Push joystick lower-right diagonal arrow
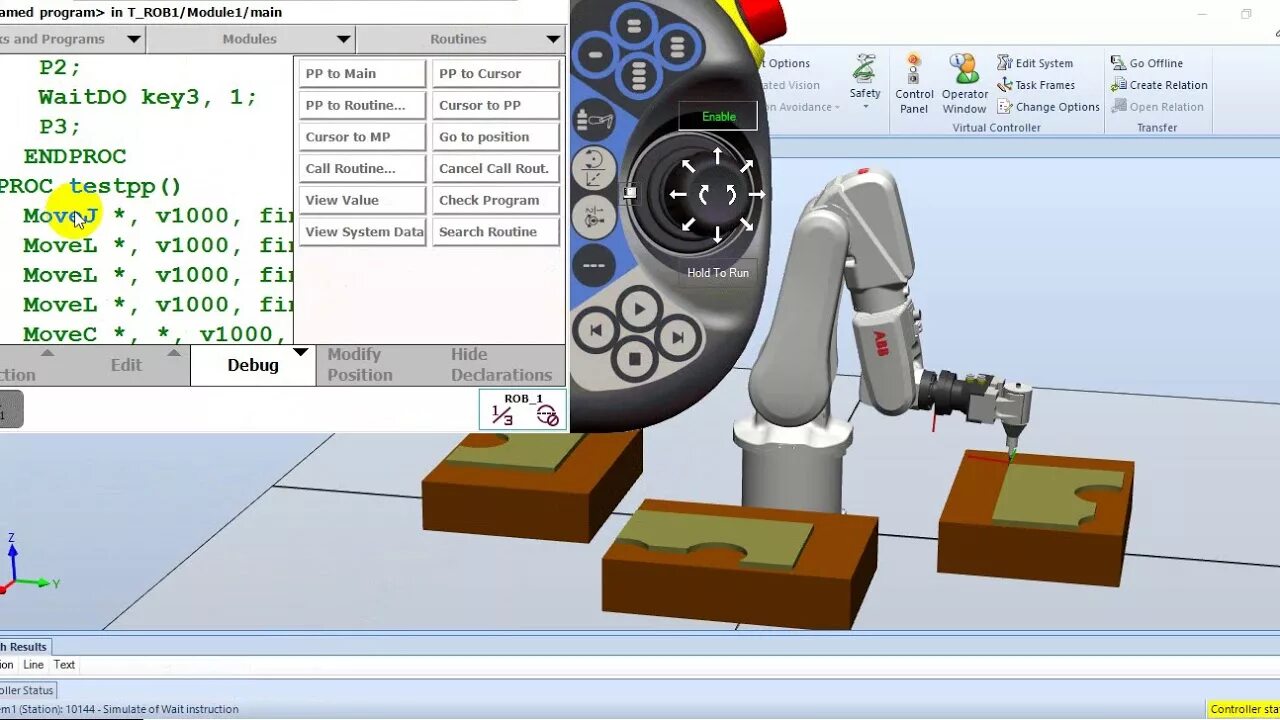Viewport: 1280px width, 720px height. [745, 224]
